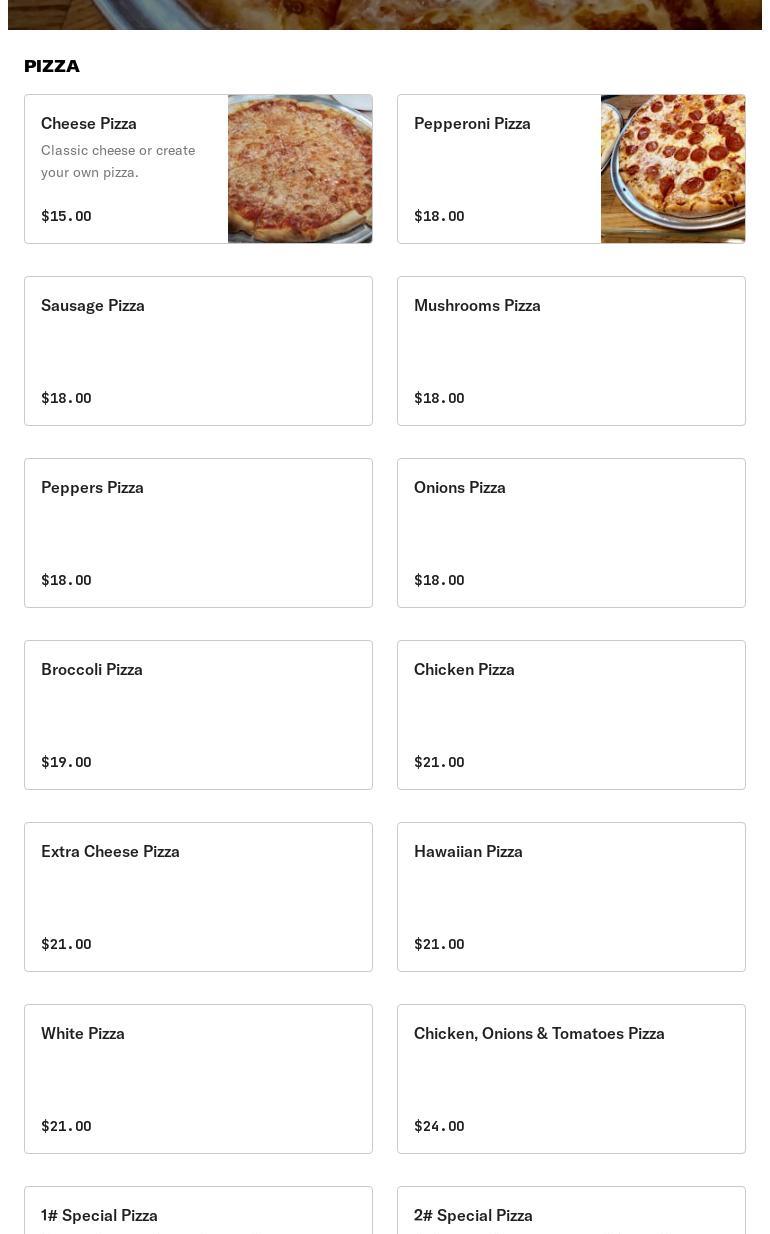The height and width of the screenshot is (1234, 770).
Task: Open the Hawaiian Pizza item
Action: click(x=571, y=897)
